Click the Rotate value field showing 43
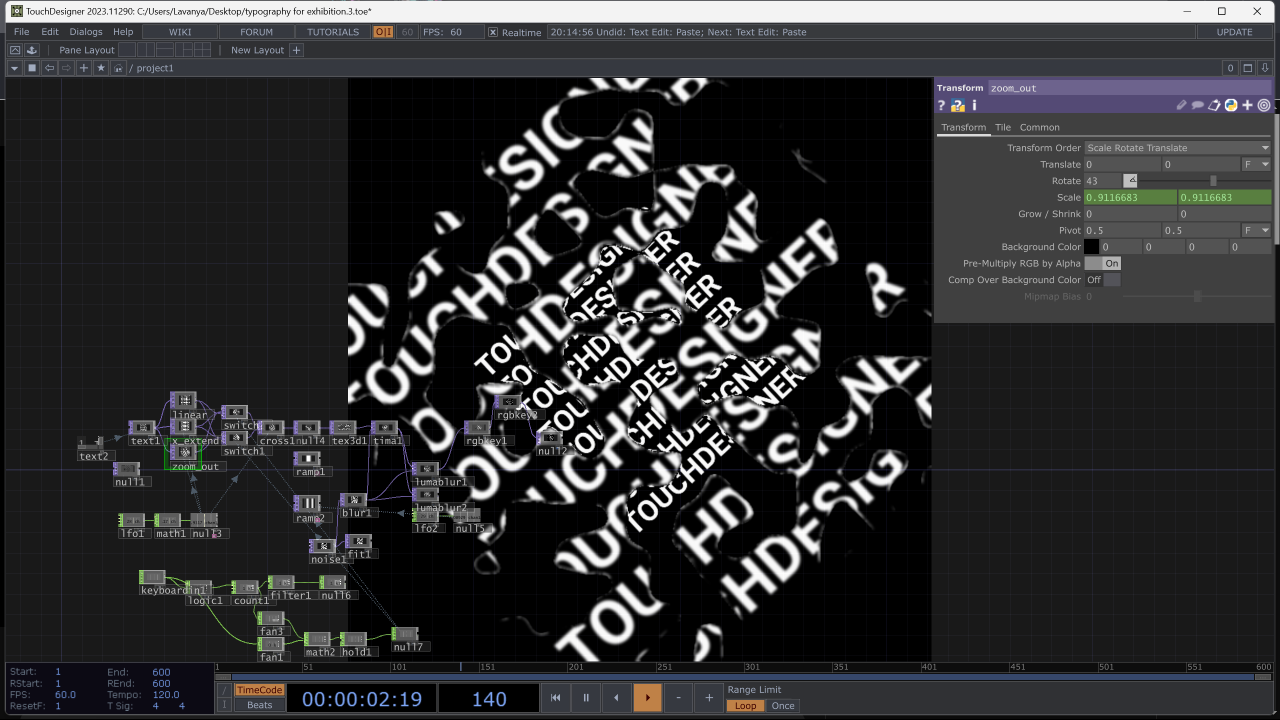The image size is (1280, 720). [x=1103, y=181]
